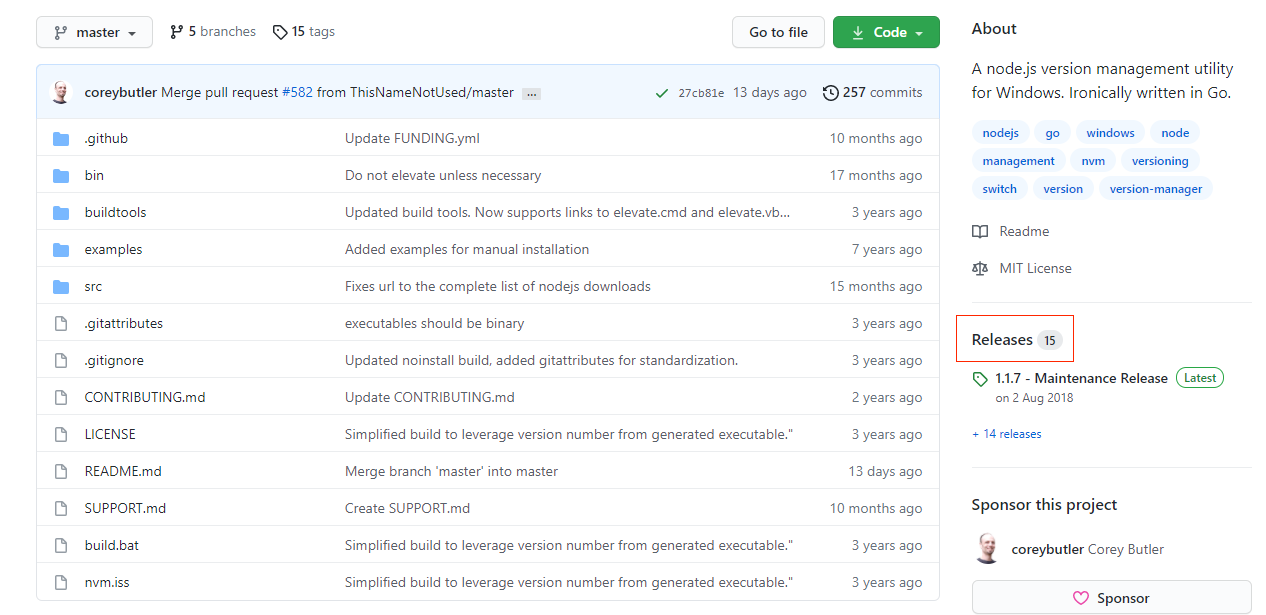Open commit 'executables should be binary'
Viewport: 1266px width, 615px height.
pos(434,323)
